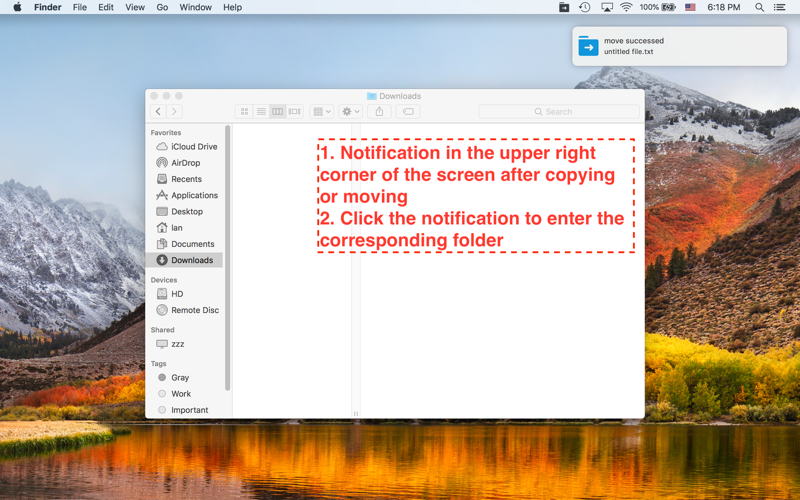Open the Edit menu
800x500 pixels.
[106, 7]
